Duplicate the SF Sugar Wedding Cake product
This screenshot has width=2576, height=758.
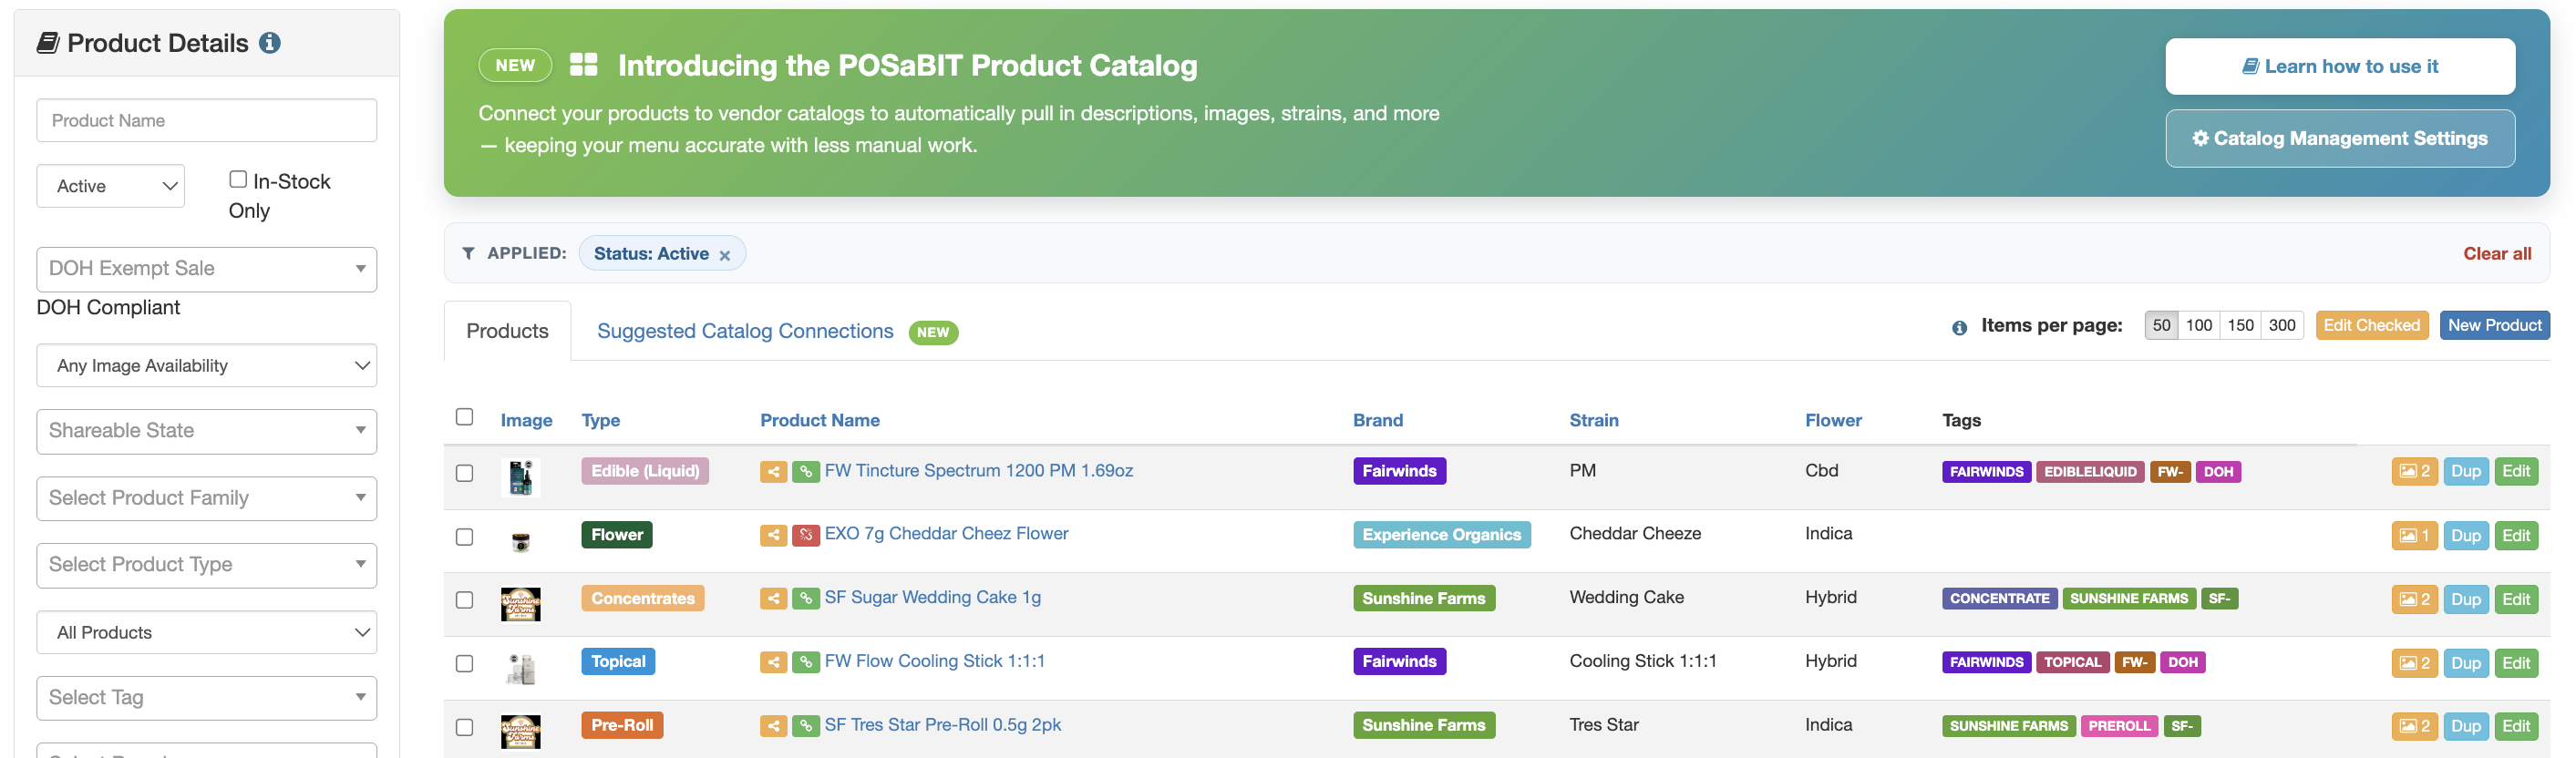[x=2465, y=600]
